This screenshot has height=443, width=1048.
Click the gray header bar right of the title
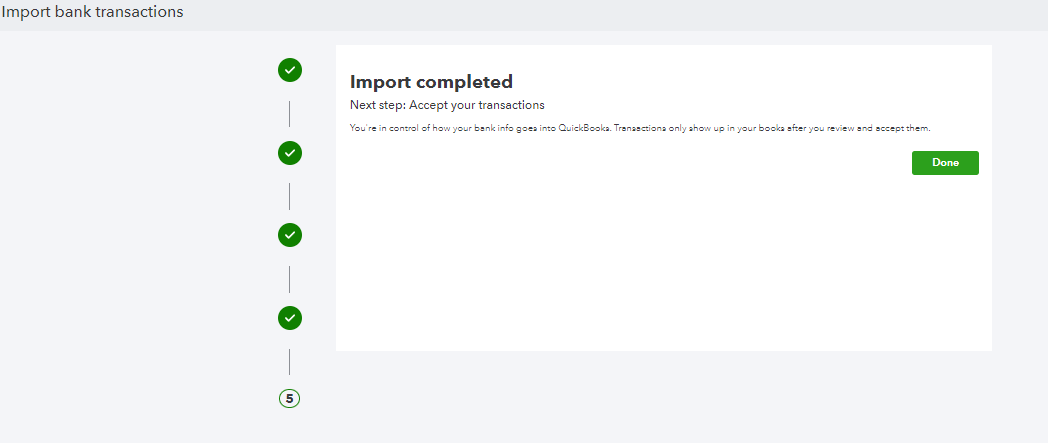tap(600, 14)
